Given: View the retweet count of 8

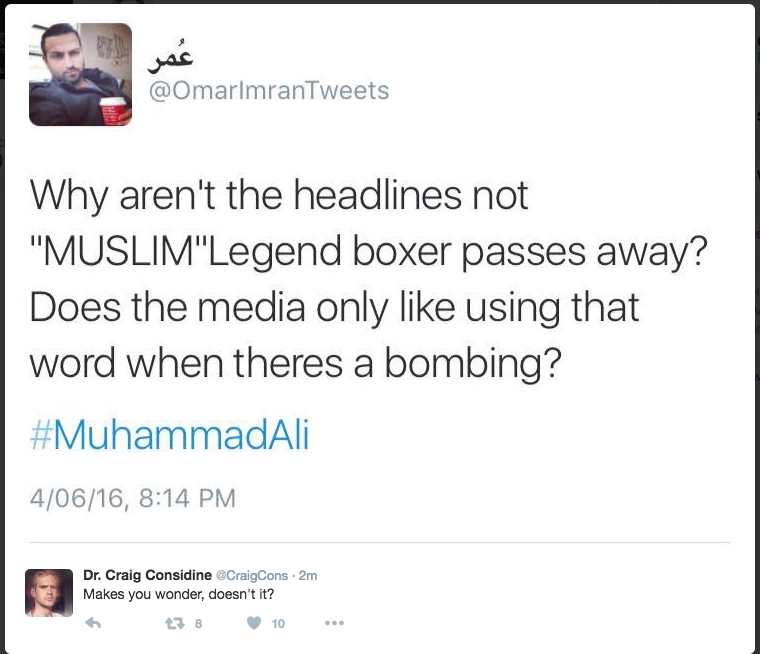Looking at the screenshot, I should coord(198,623).
